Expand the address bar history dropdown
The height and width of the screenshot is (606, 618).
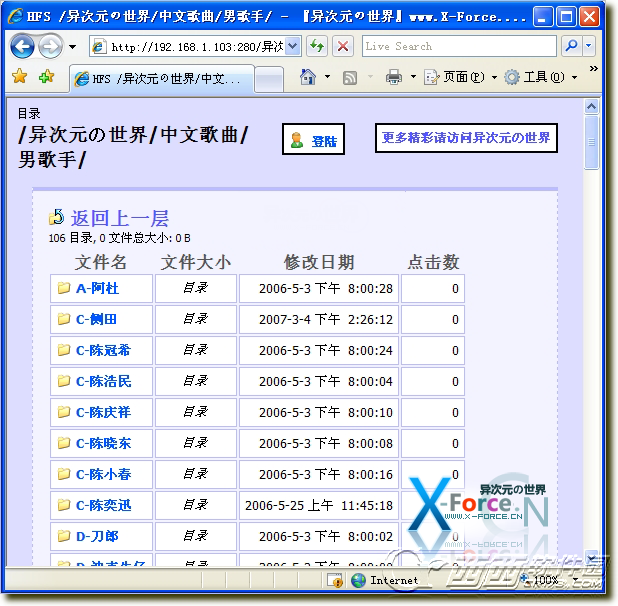(x=293, y=47)
